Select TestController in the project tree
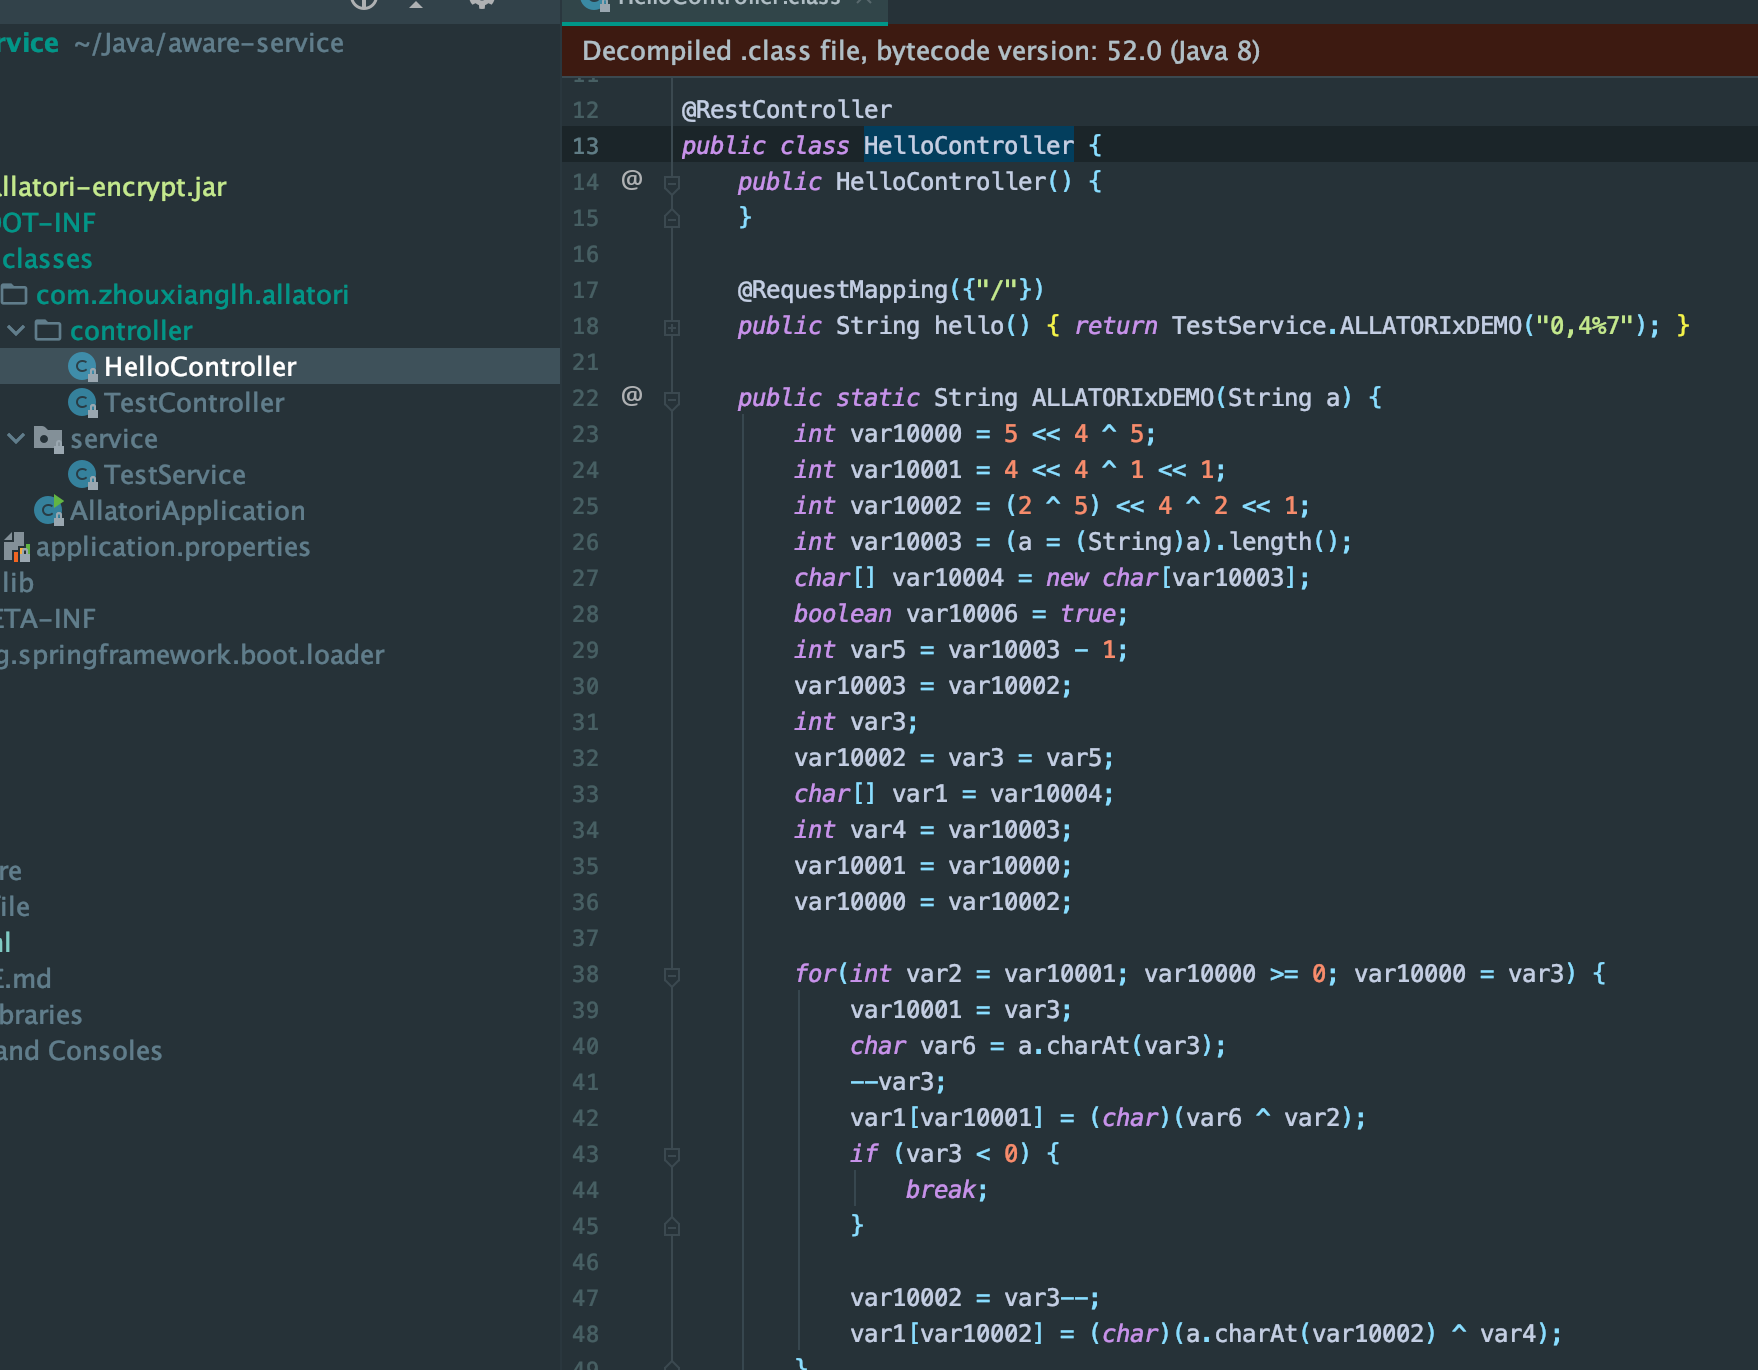The image size is (1758, 1370). [x=194, y=403]
